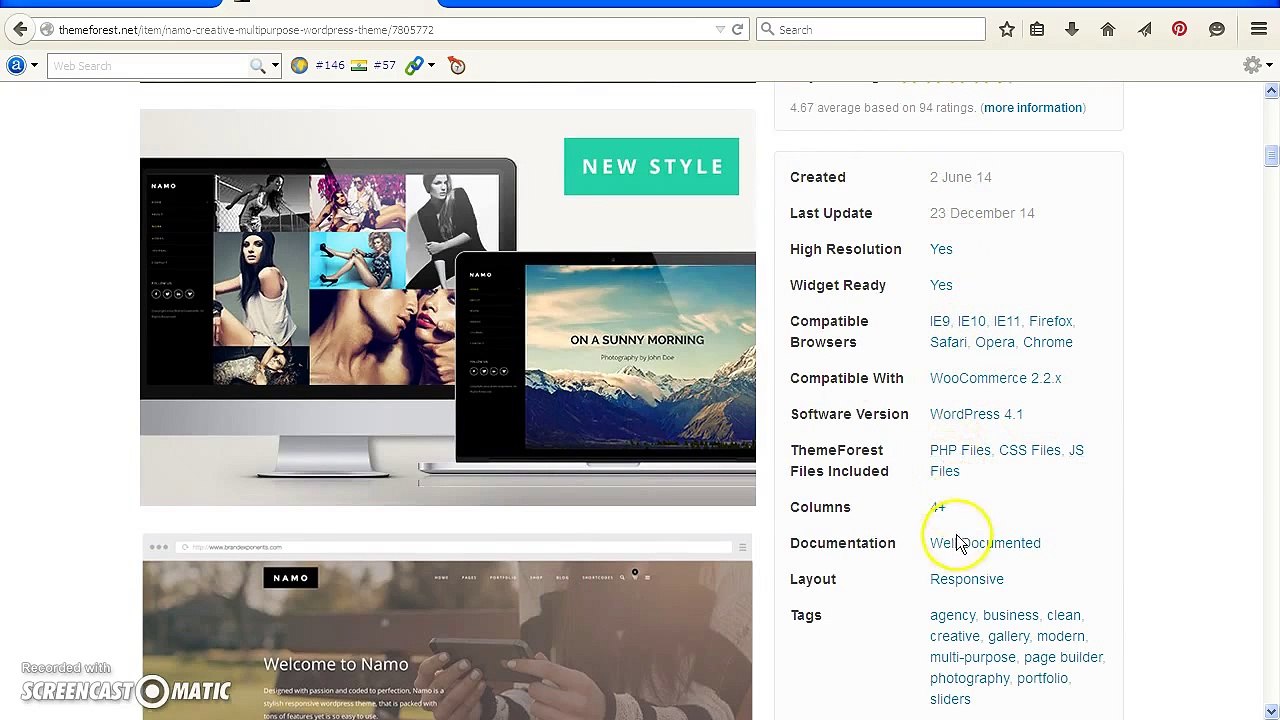Select the 23 December 14 update date
The image size is (1280, 720).
(x=982, y=213)
